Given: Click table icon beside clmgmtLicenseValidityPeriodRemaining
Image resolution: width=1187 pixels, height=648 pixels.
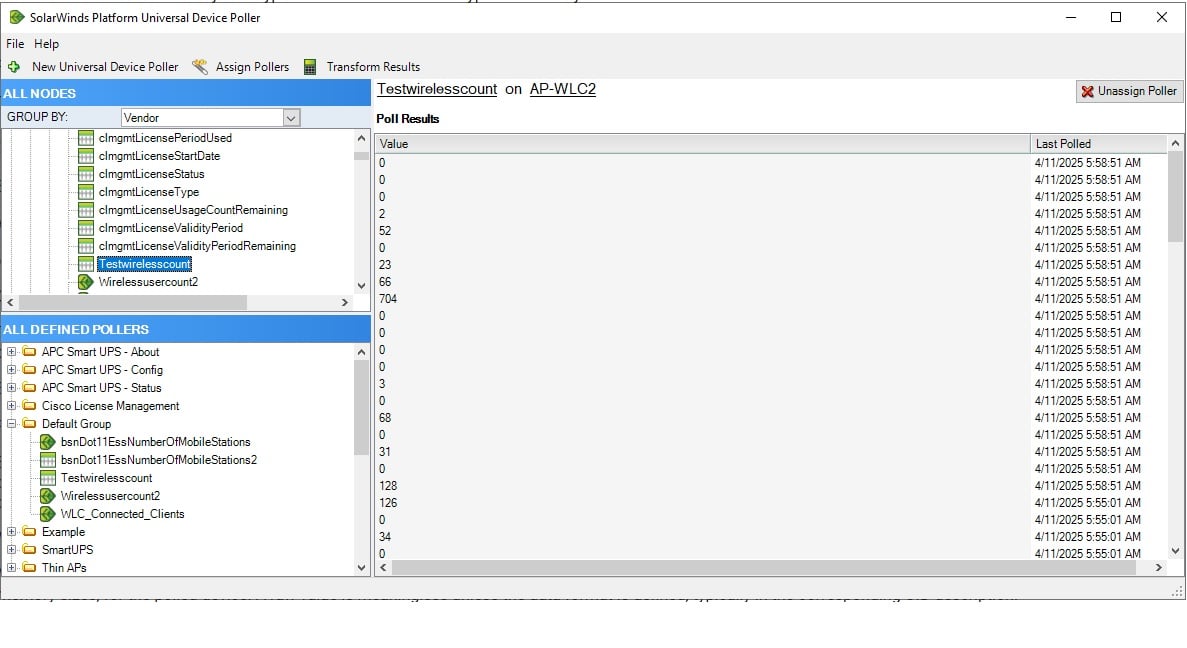Looking at the screenshot, I should 86,246.
